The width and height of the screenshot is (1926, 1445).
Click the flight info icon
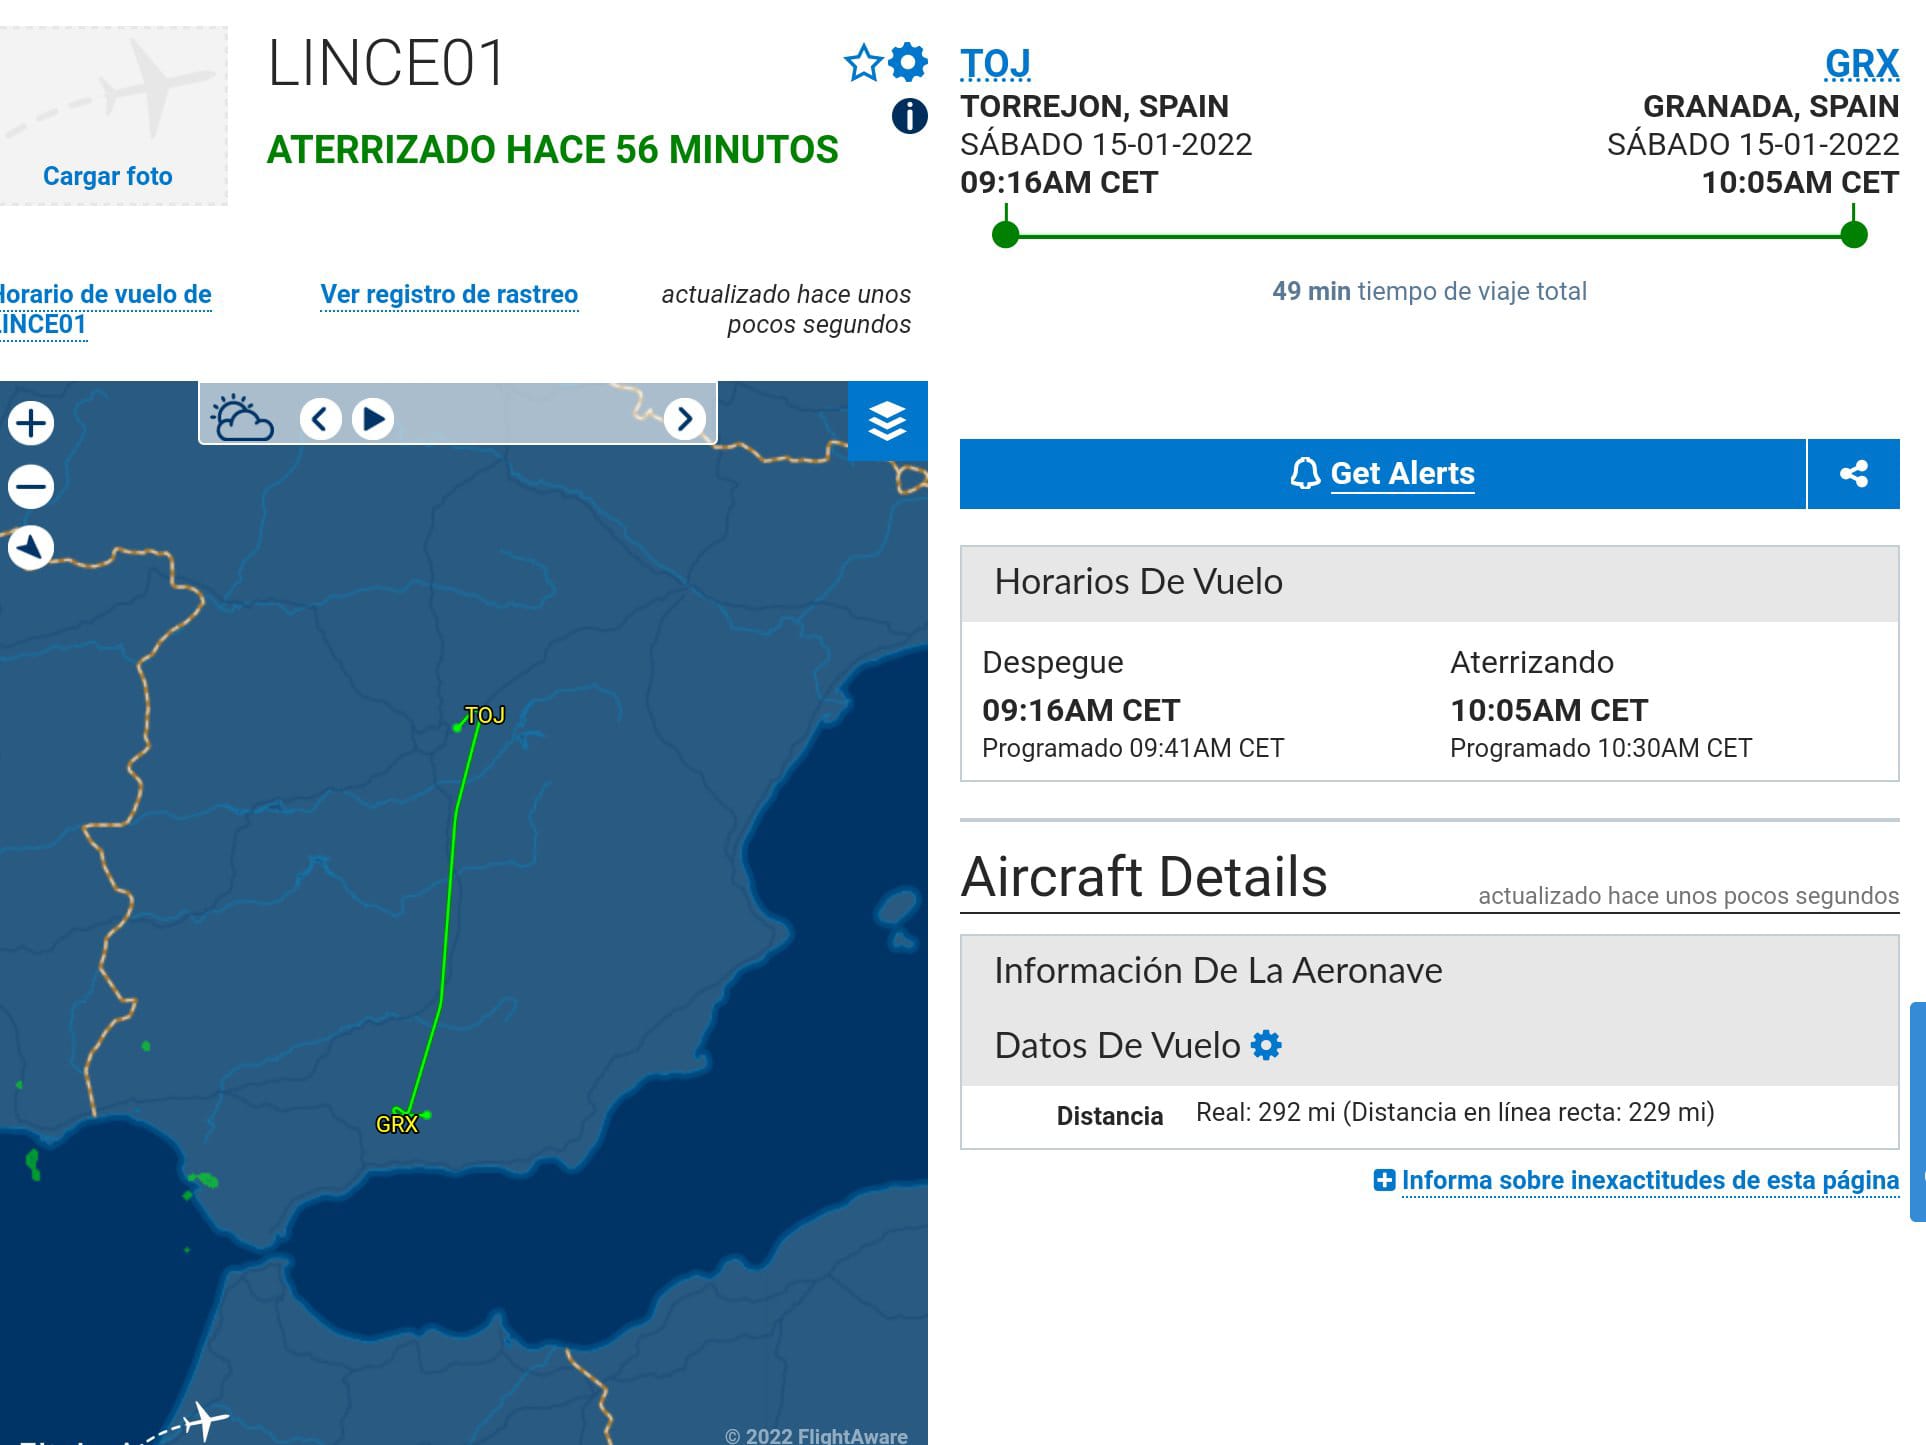tap(909, 116)
